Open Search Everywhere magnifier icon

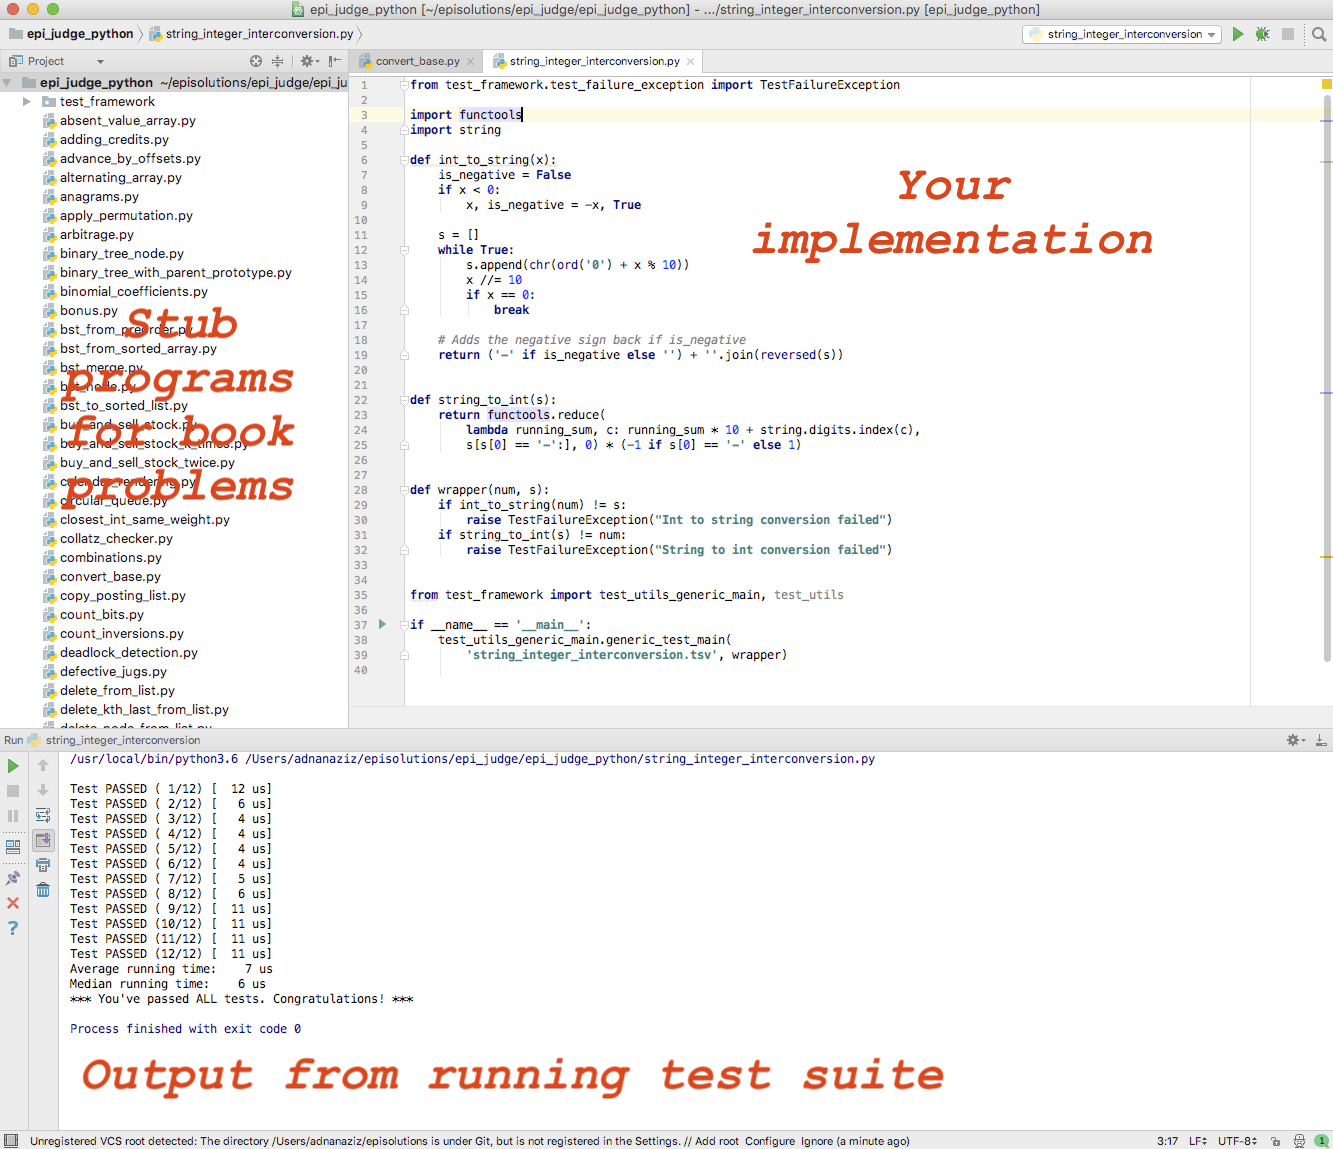click(1319, 34)
